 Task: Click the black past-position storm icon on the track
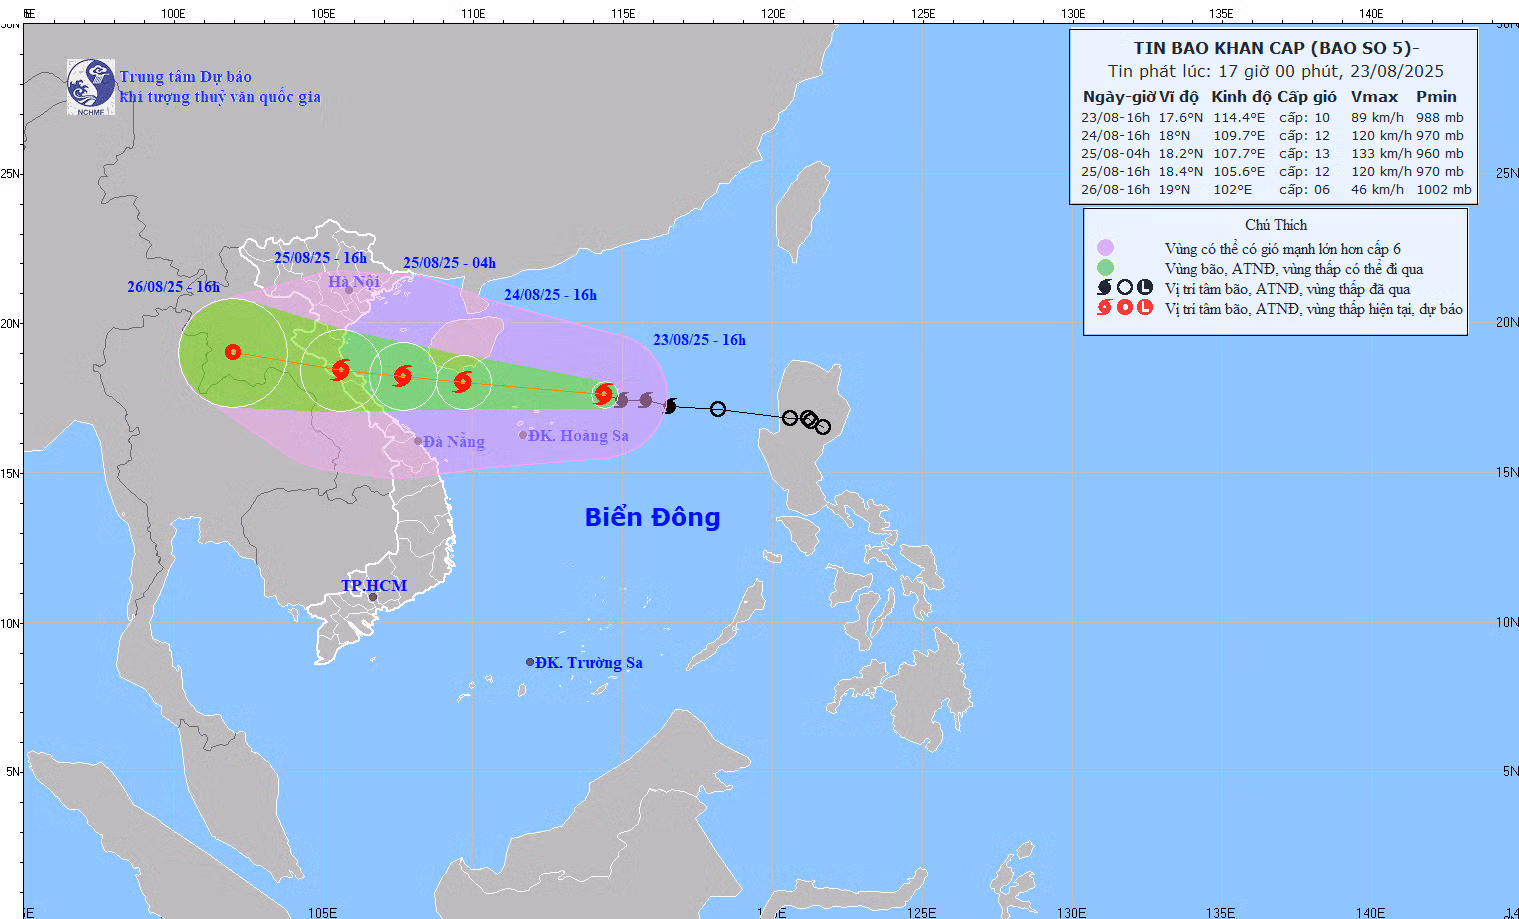click(670, 405)
